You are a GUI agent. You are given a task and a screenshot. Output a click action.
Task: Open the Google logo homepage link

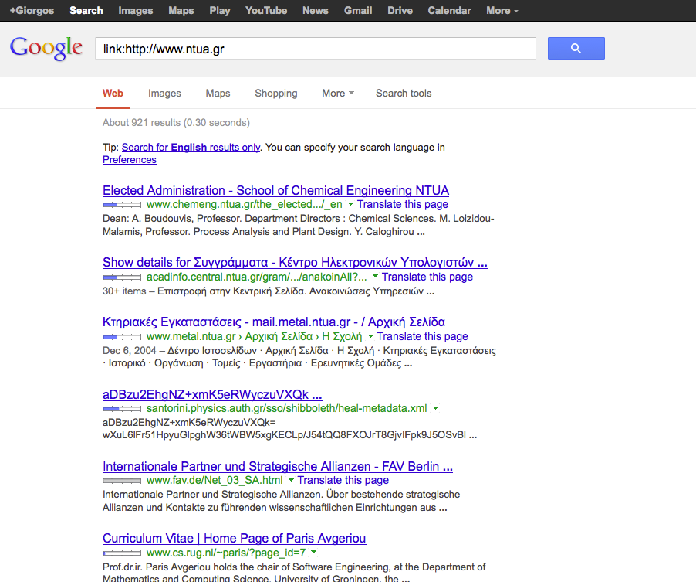click(x=46, y=48)
